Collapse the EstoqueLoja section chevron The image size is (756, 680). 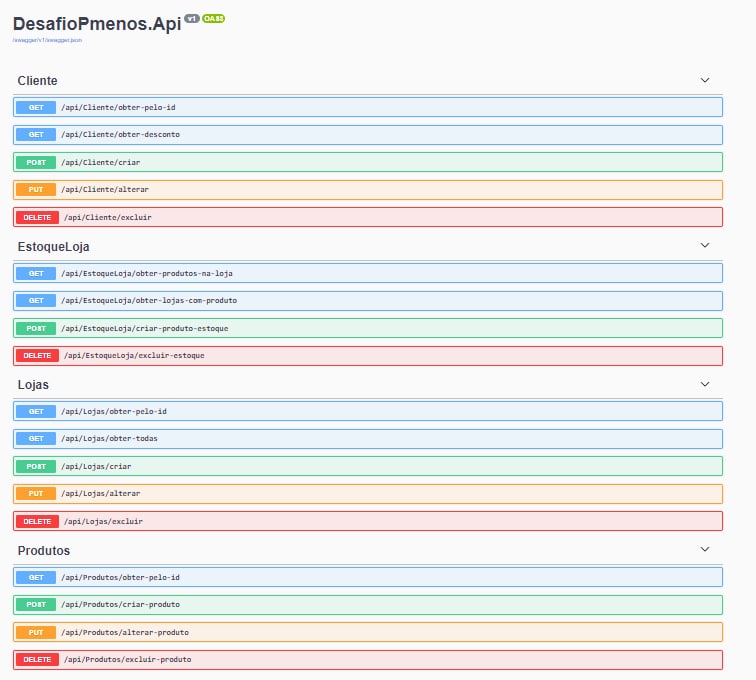(x=705, y=245)
